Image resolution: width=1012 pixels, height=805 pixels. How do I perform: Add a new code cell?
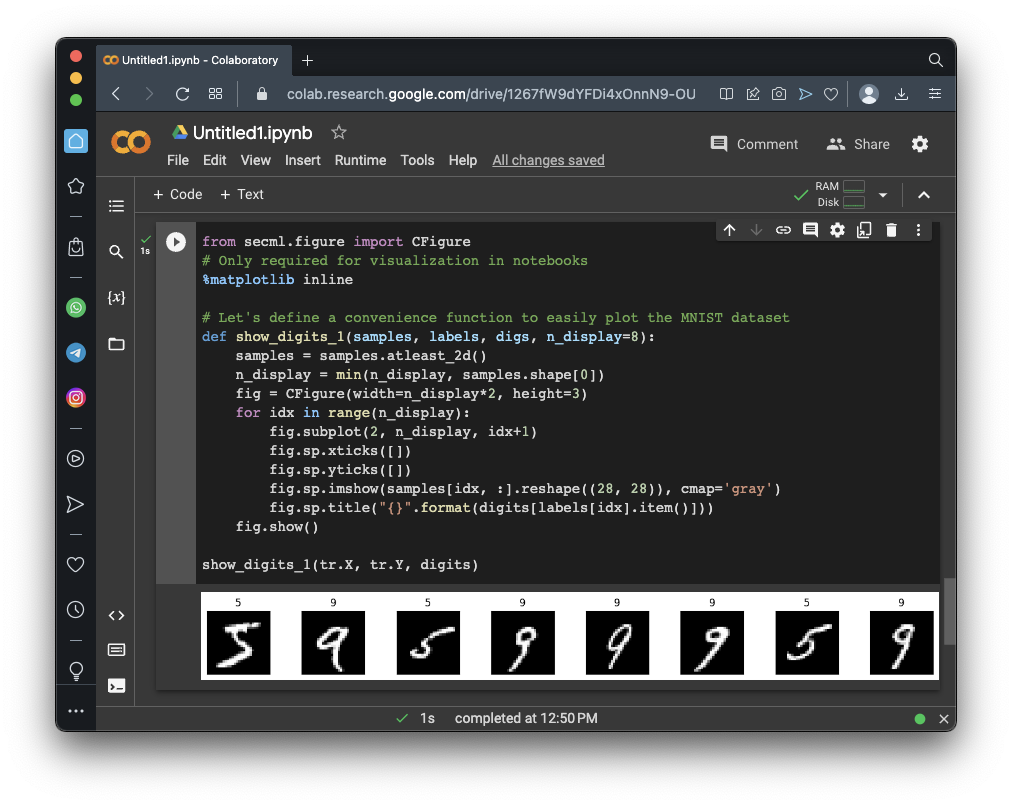[x=177, y=194]
